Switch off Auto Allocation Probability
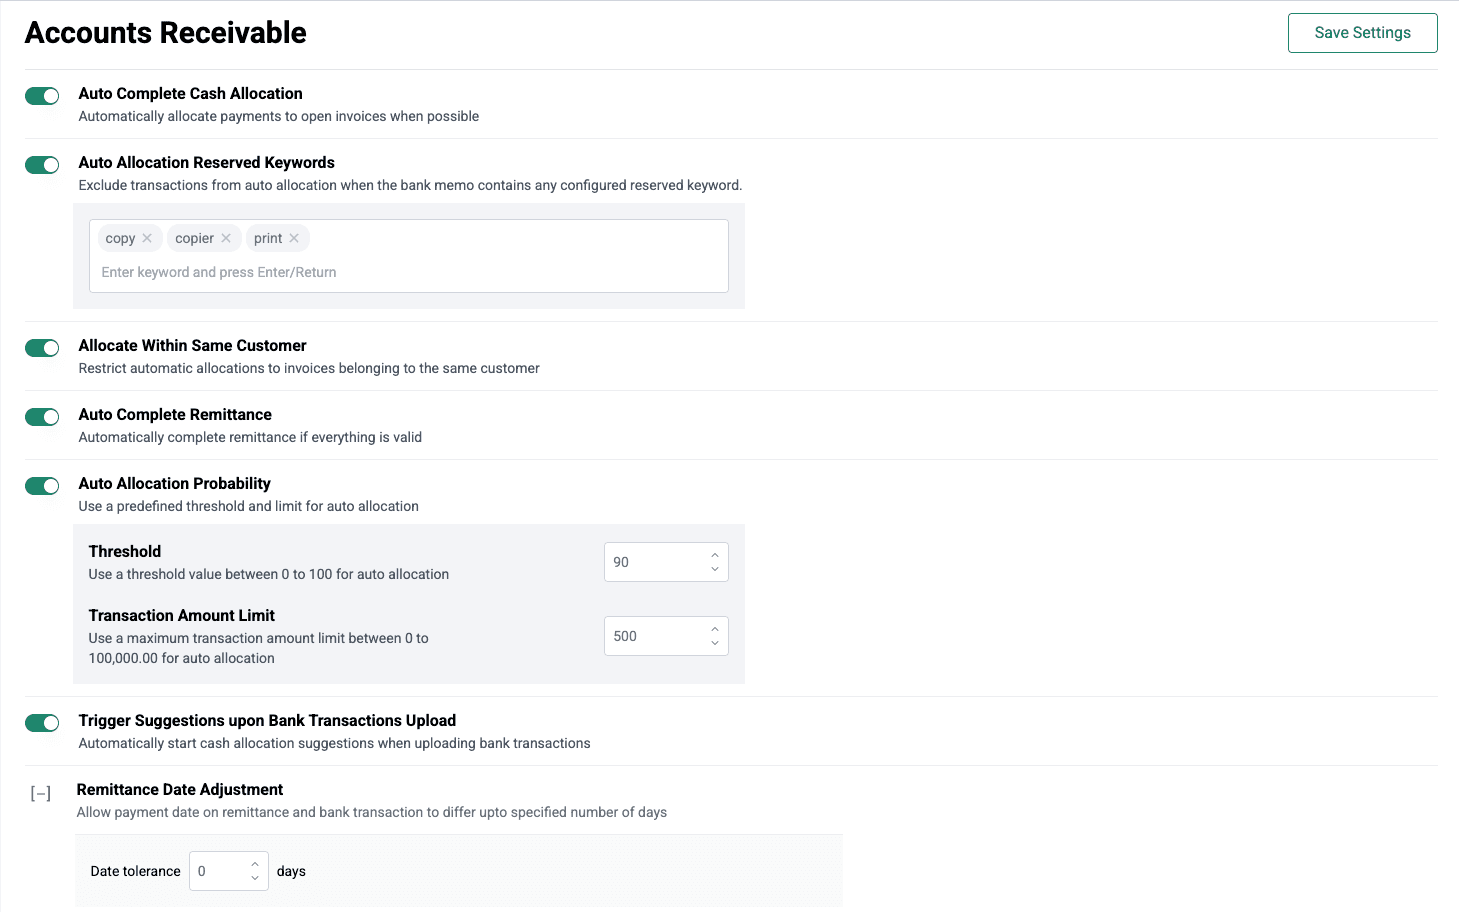This screenshot has width=1459, height=912. tap(42, 486)
